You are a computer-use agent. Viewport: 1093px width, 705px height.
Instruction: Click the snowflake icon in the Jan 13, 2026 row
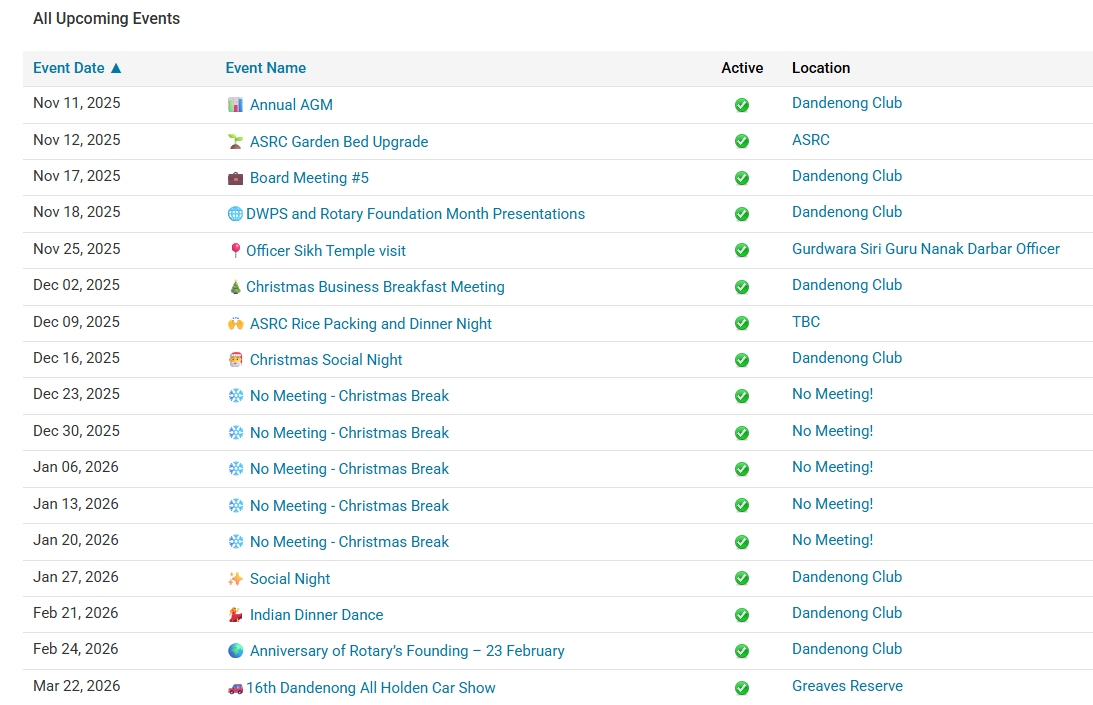coord(236,506)
